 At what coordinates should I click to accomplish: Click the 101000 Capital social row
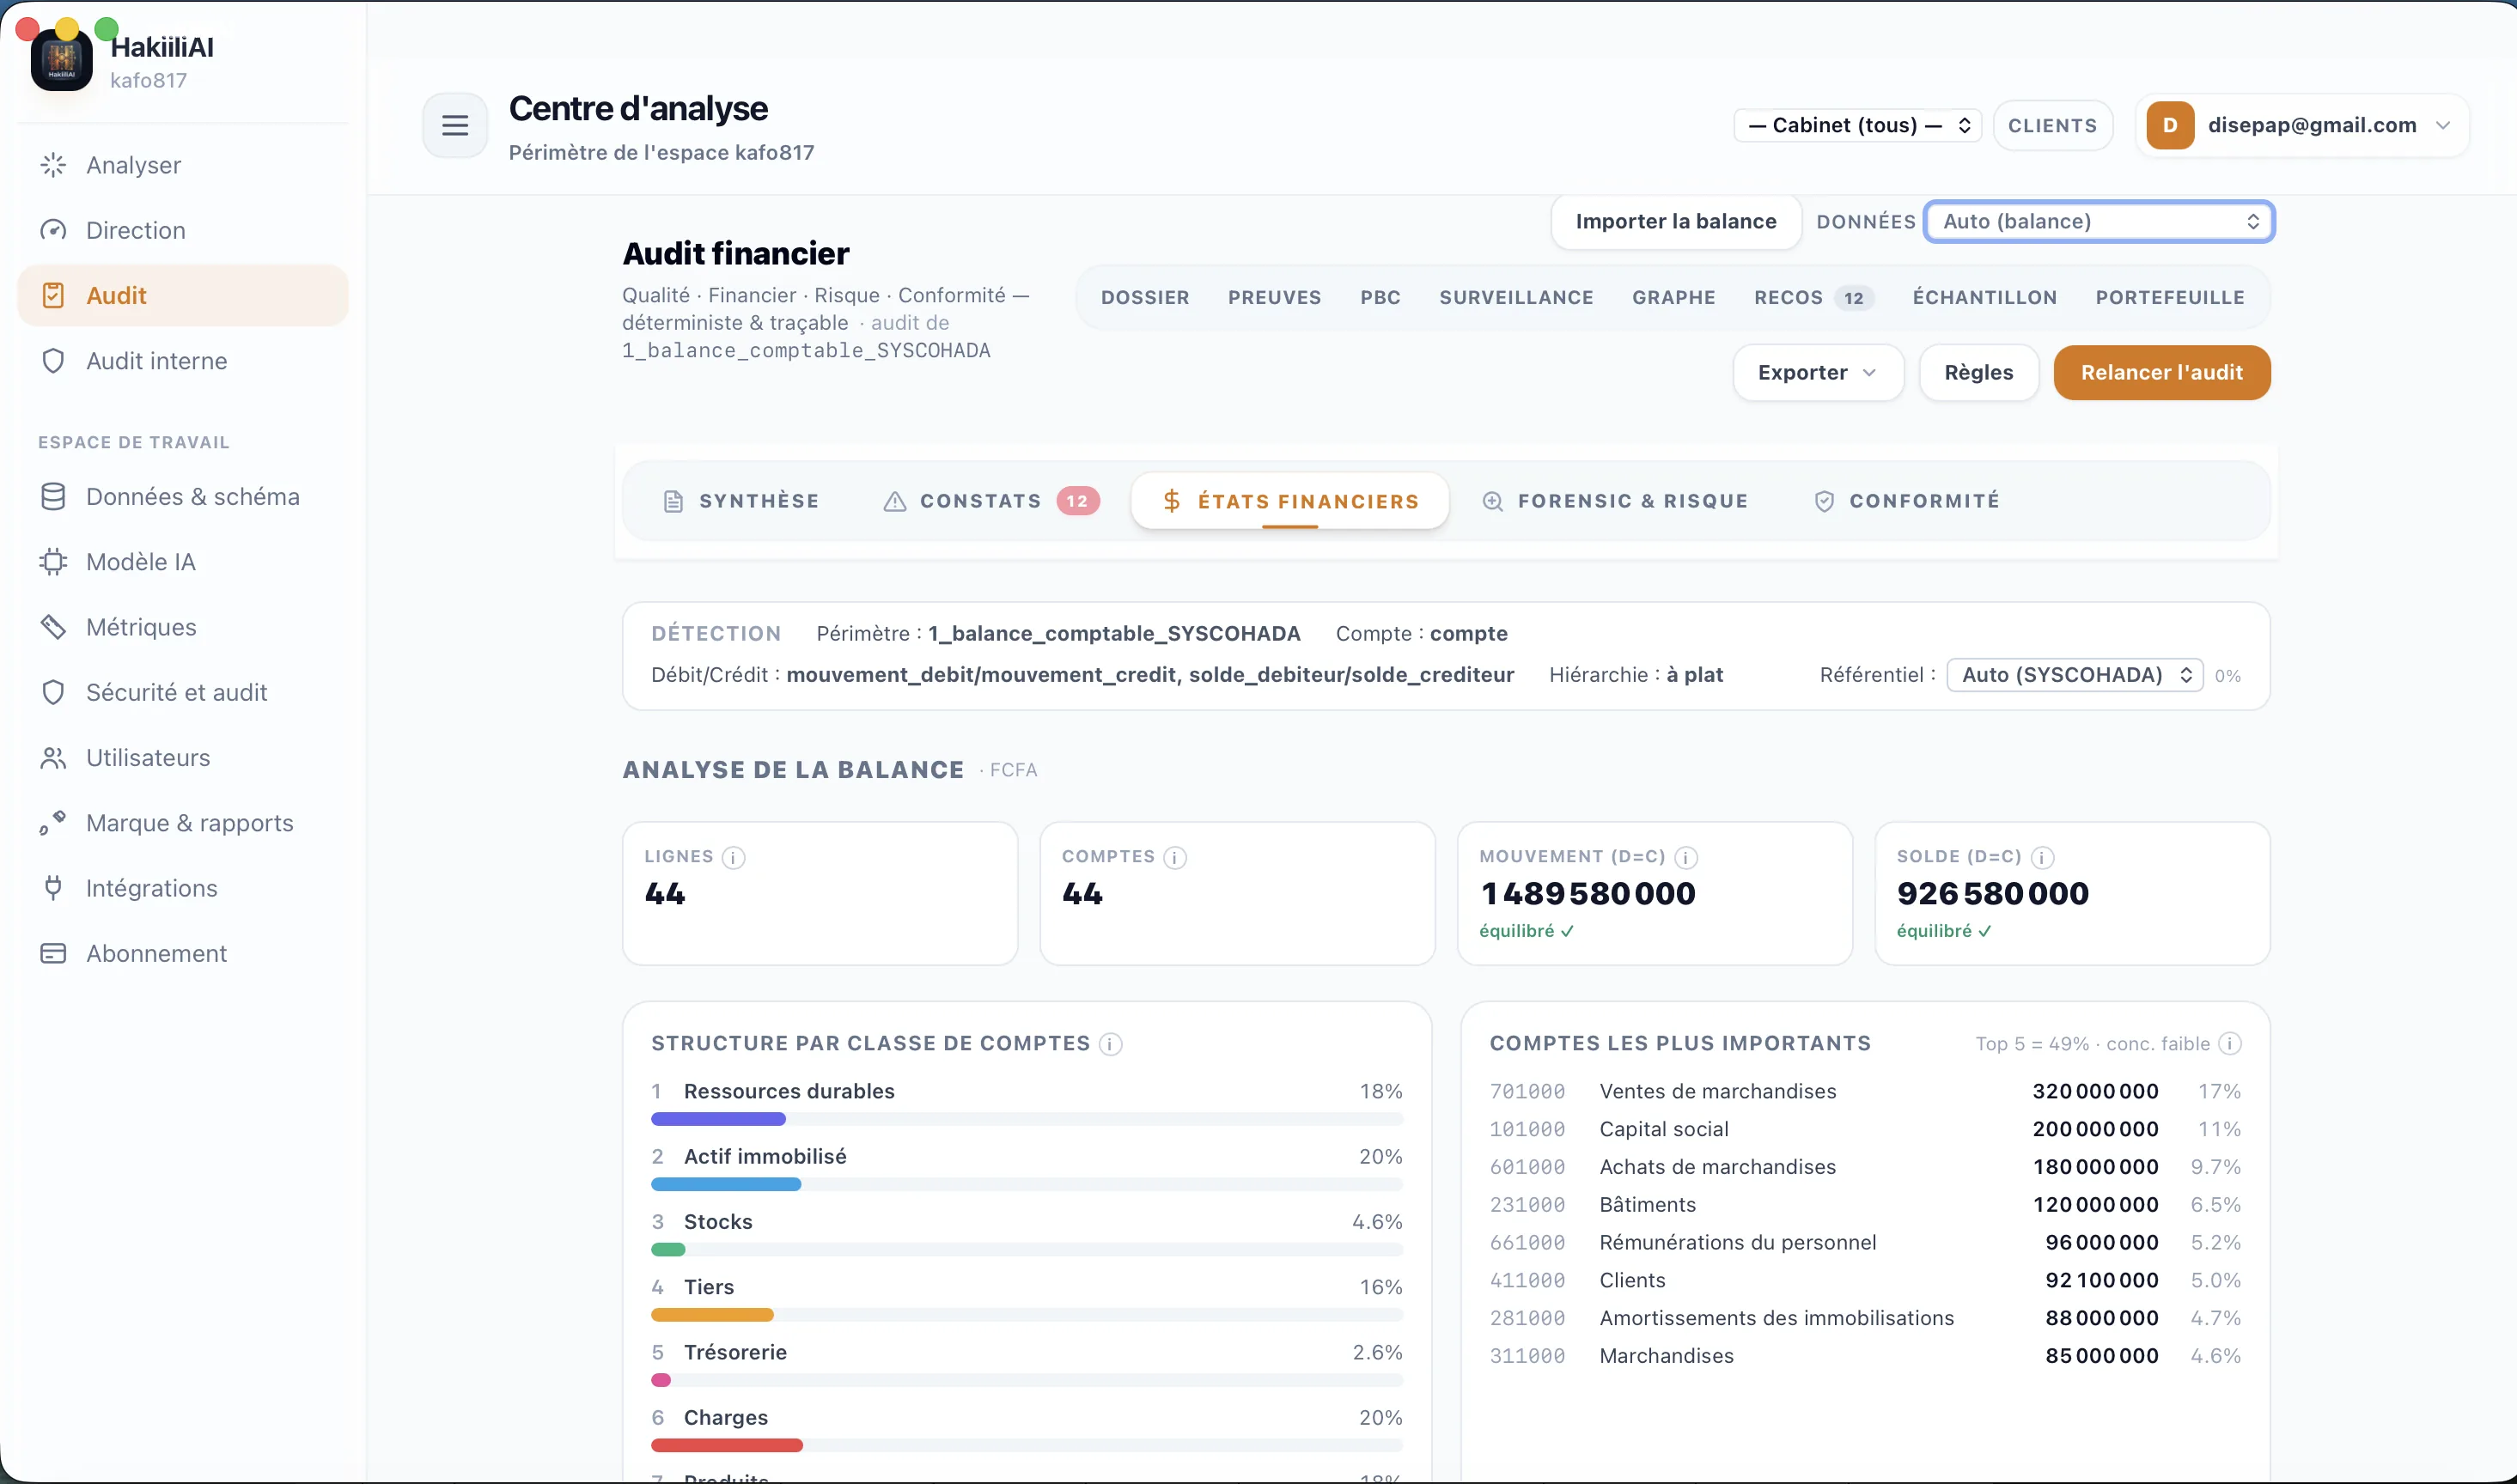(x=1865, y=1129)
